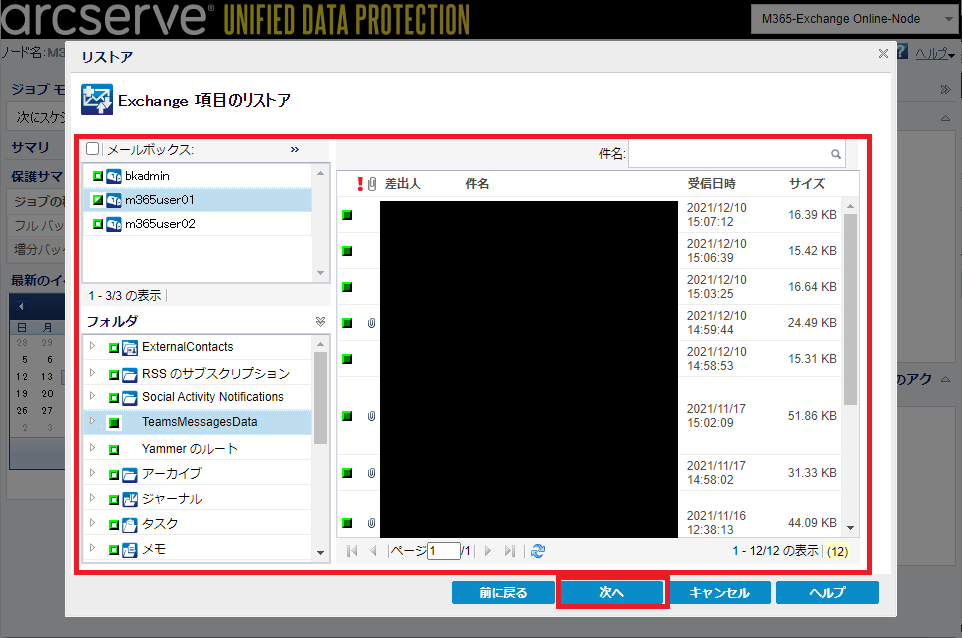The image size is (962, 638).
Task: Click the memo folder icon (メモ)
Action: [x=129, y=550]
